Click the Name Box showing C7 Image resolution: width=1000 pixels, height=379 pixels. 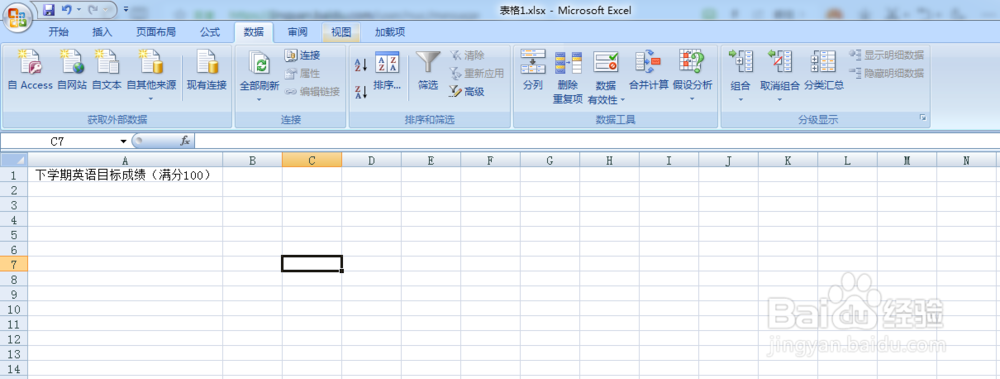tap(57, 141)
